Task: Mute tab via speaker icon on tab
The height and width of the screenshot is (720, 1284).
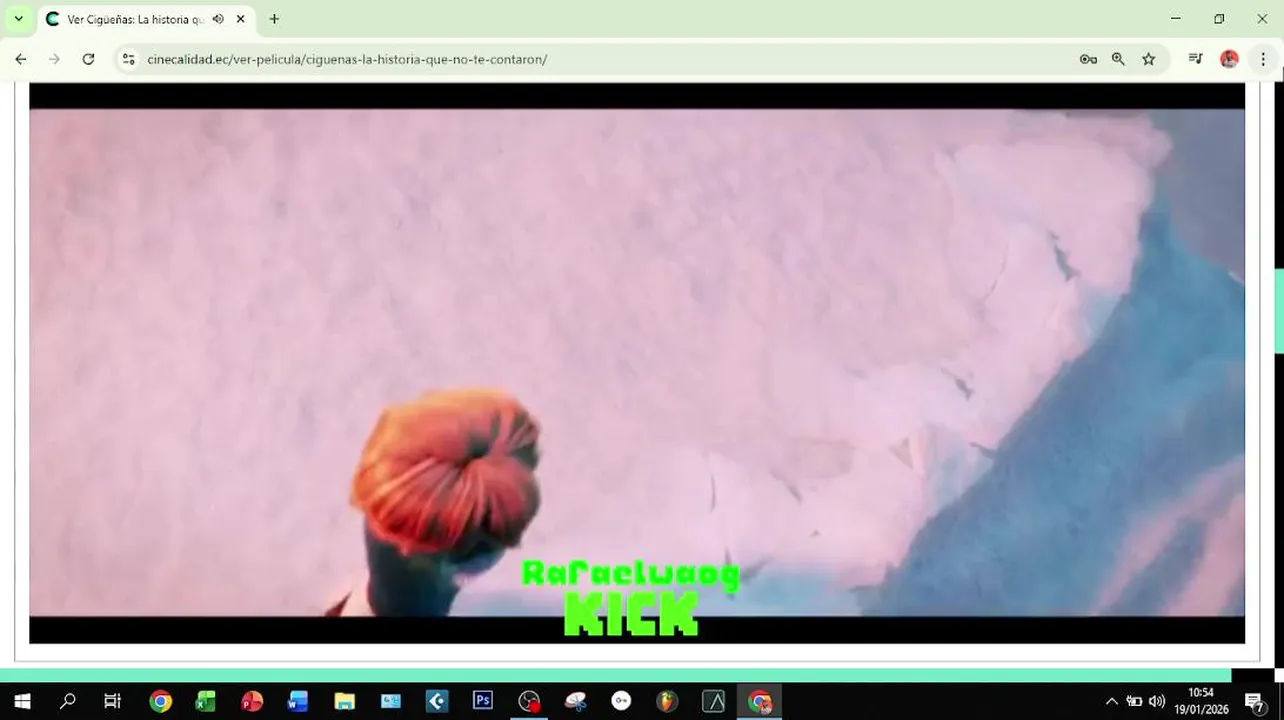Action: (x=218, y=19)
